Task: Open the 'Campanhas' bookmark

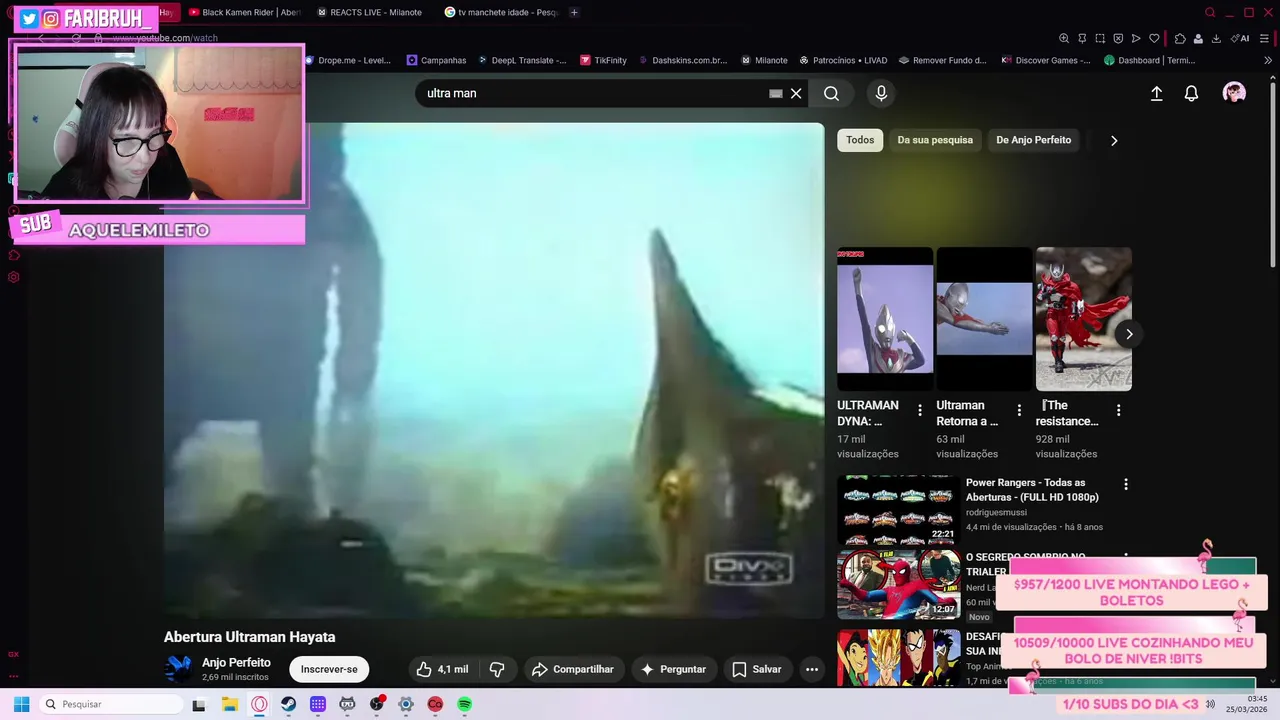Action: point(436,60)
